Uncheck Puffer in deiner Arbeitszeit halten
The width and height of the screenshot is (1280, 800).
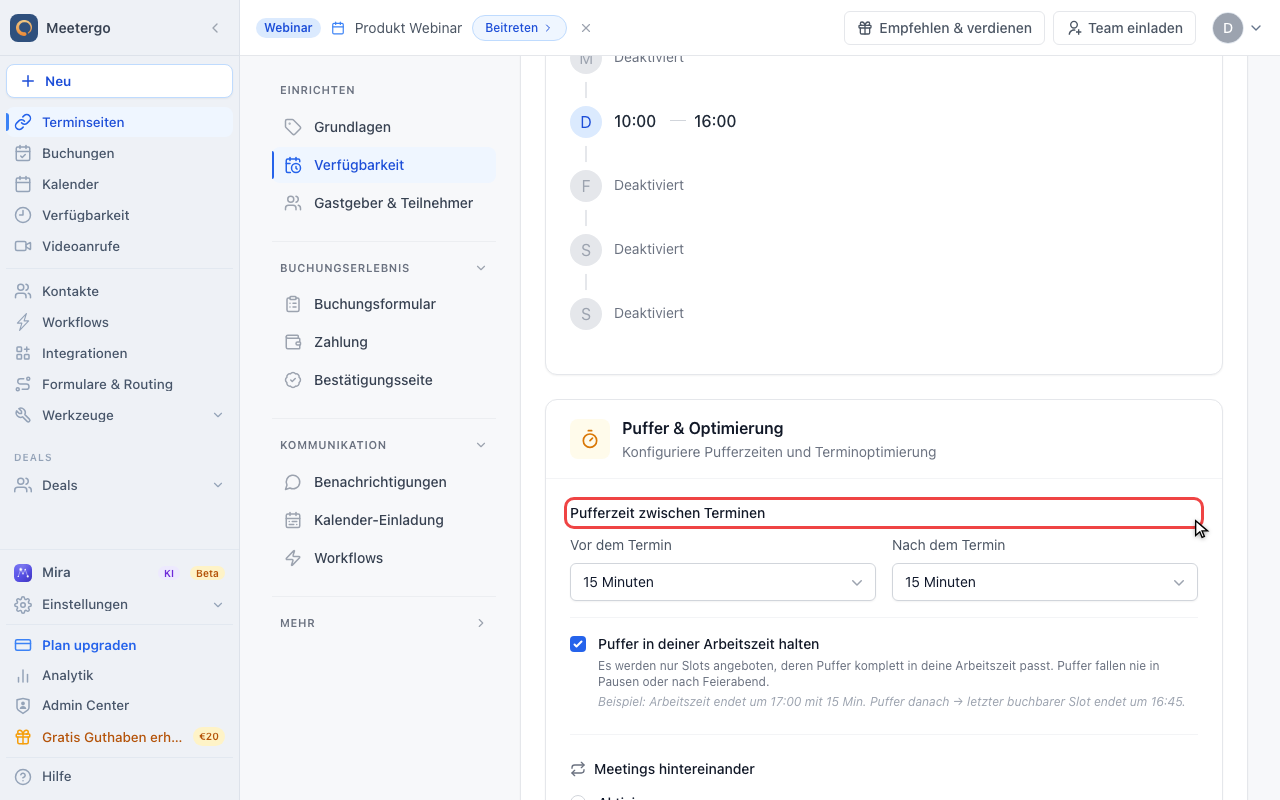pyautogui.click(x=578, y=644)
